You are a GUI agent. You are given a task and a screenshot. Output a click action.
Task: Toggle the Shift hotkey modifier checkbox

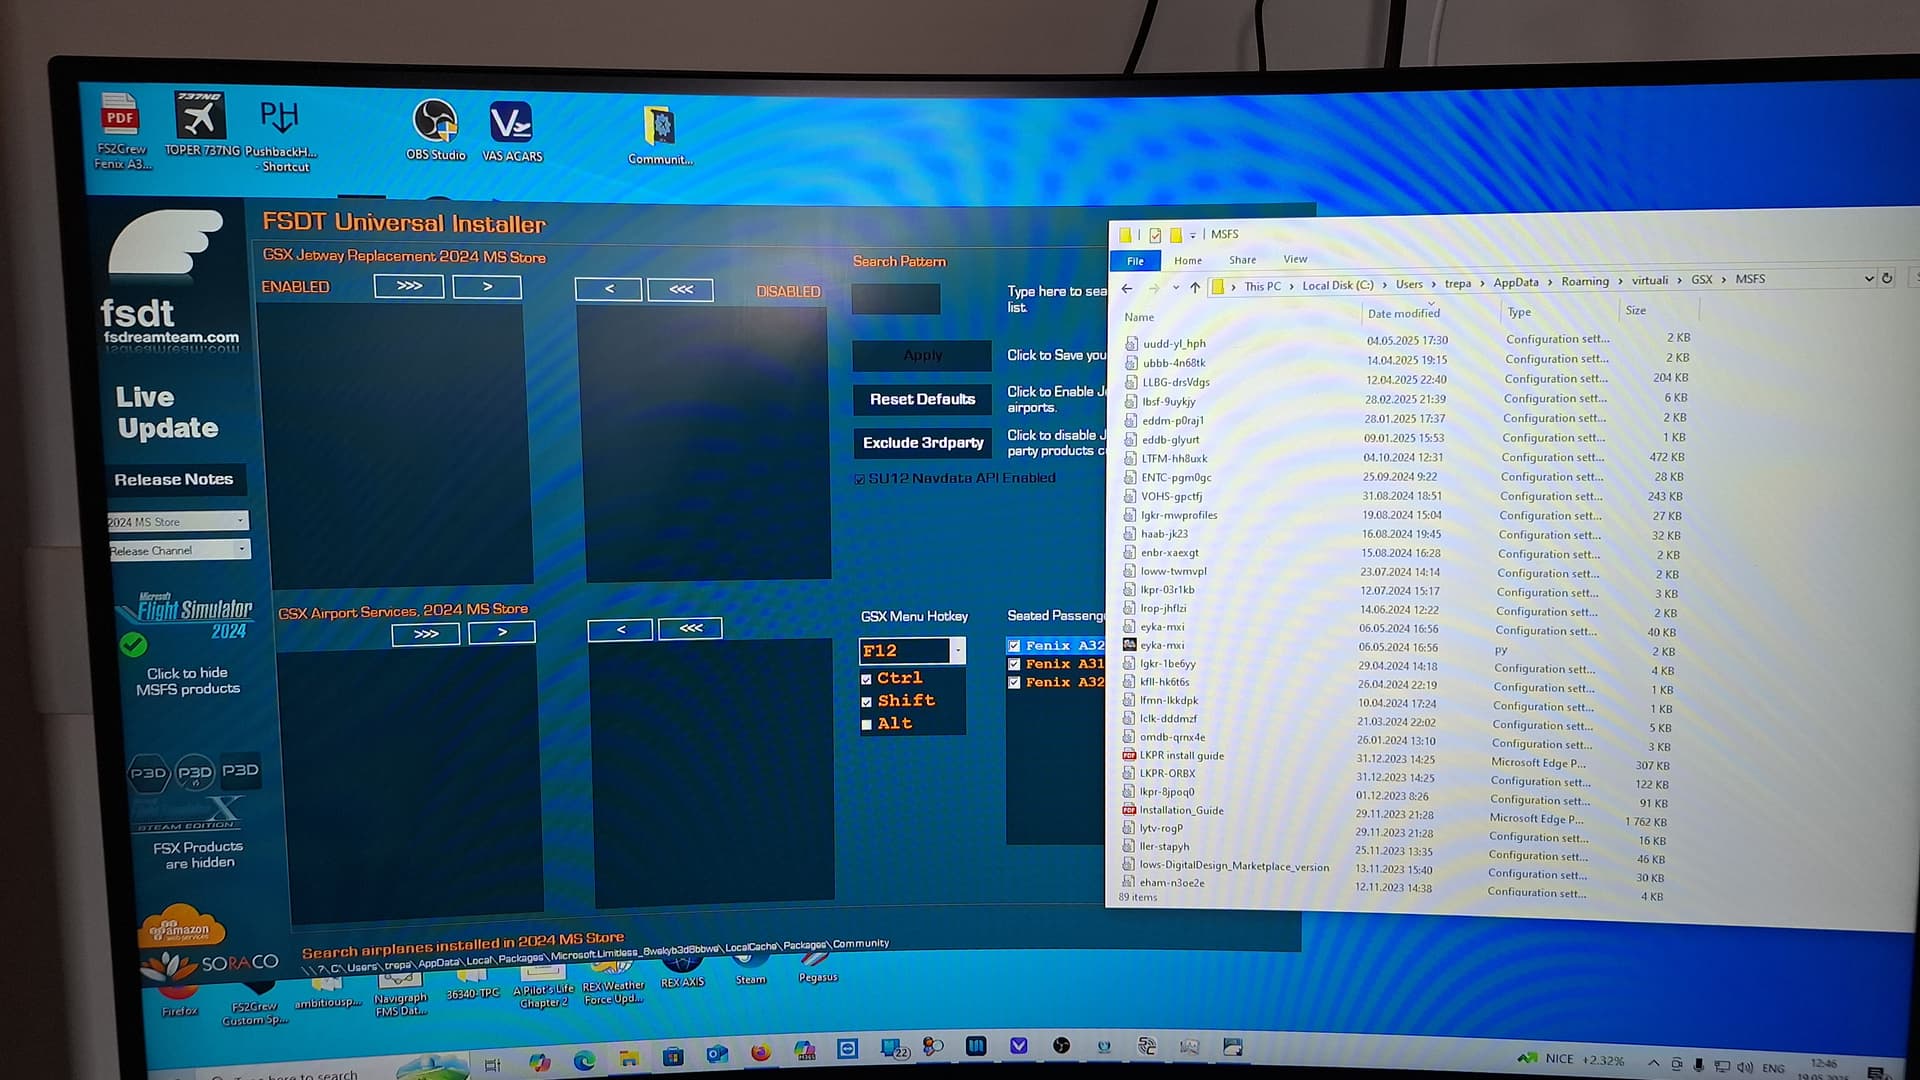tap(866, 702)
